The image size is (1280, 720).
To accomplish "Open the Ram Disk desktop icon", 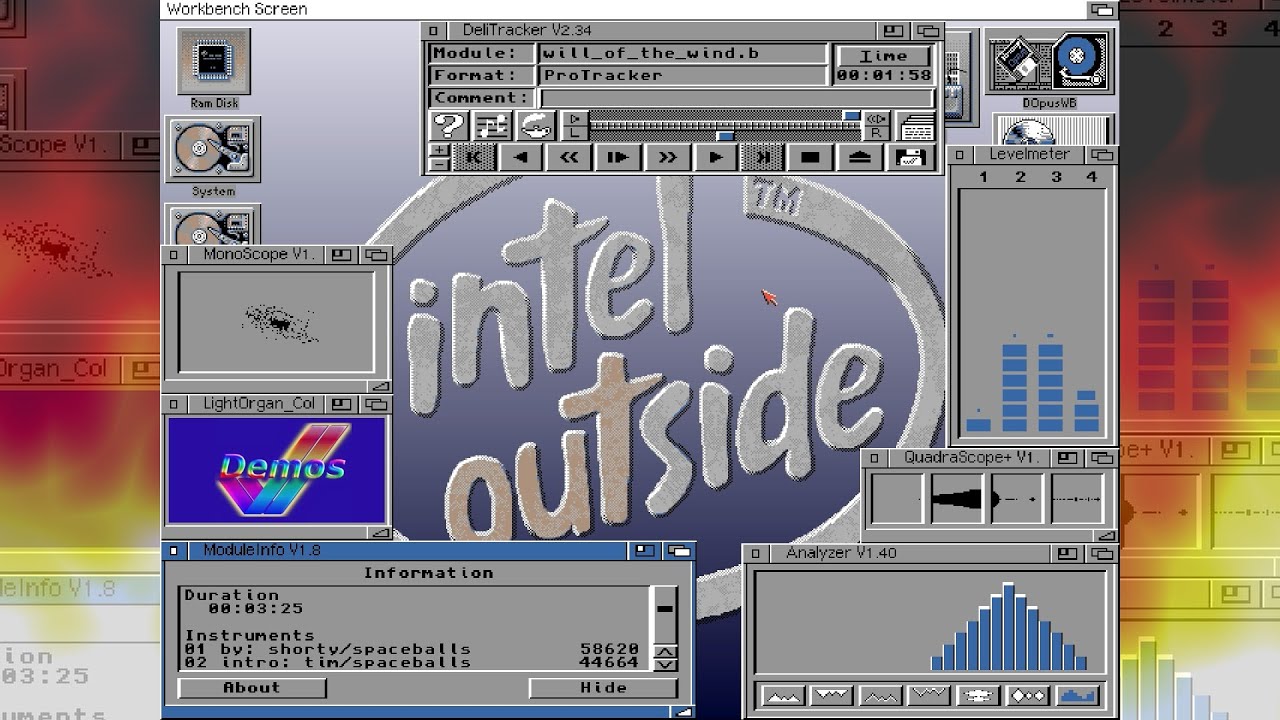I will click(x=214, y=68).
